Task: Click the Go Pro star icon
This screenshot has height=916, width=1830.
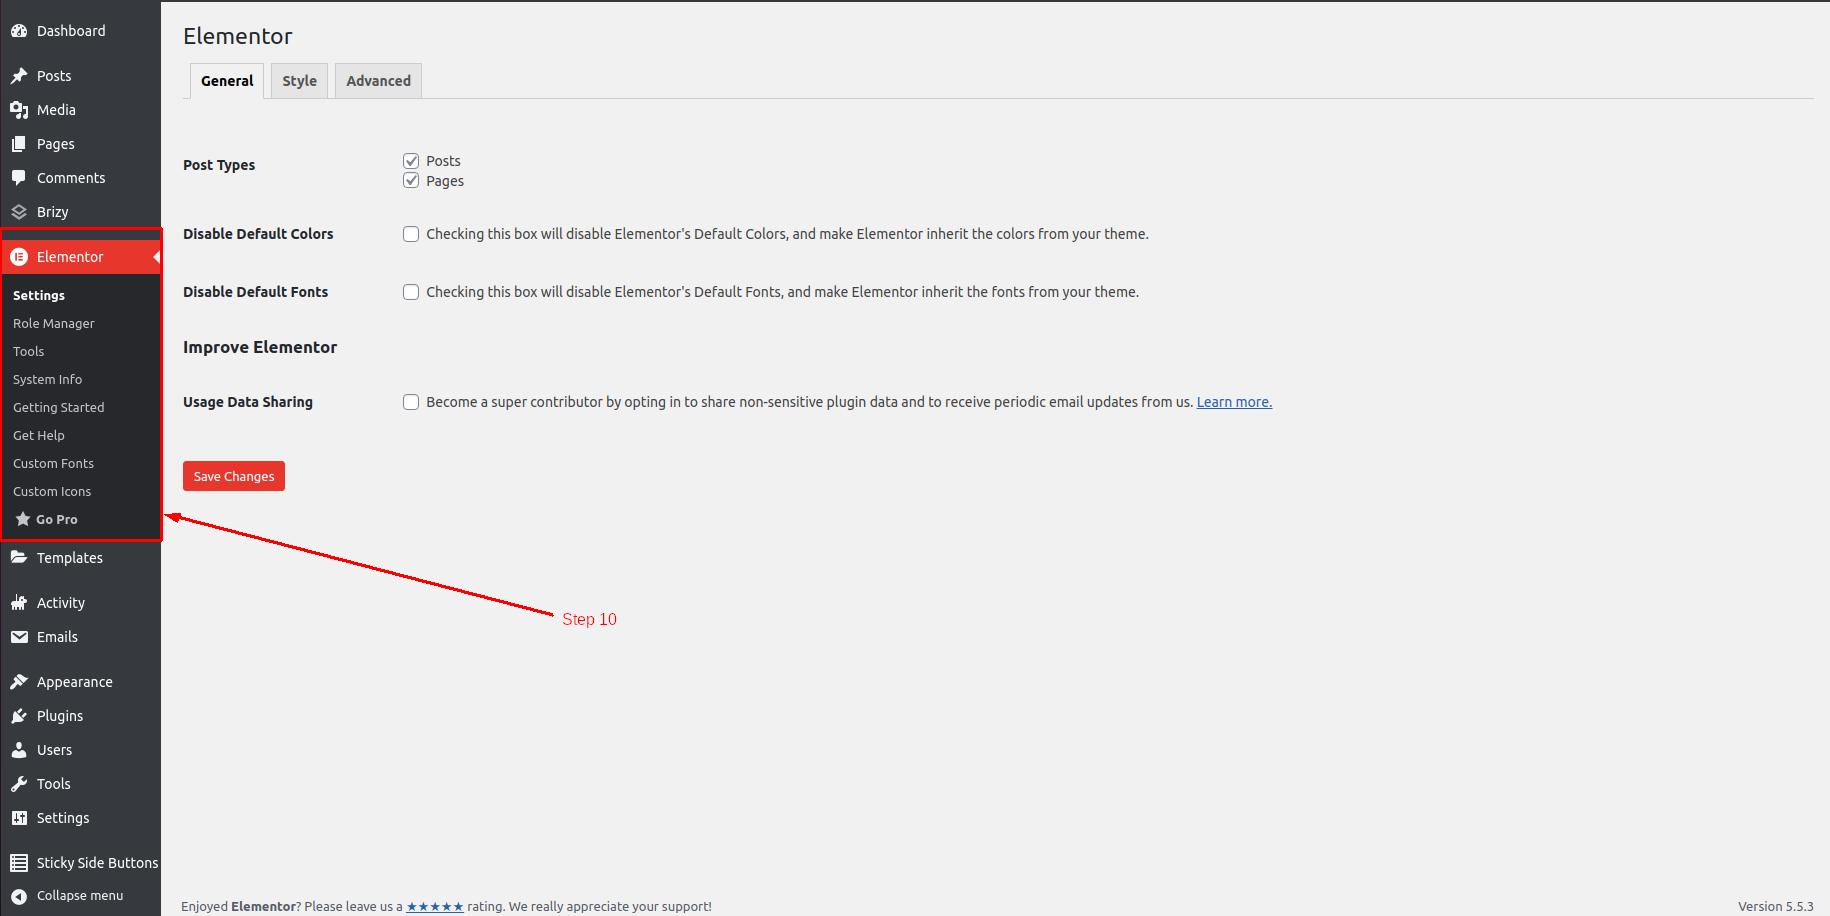Action: coord(23,519)
